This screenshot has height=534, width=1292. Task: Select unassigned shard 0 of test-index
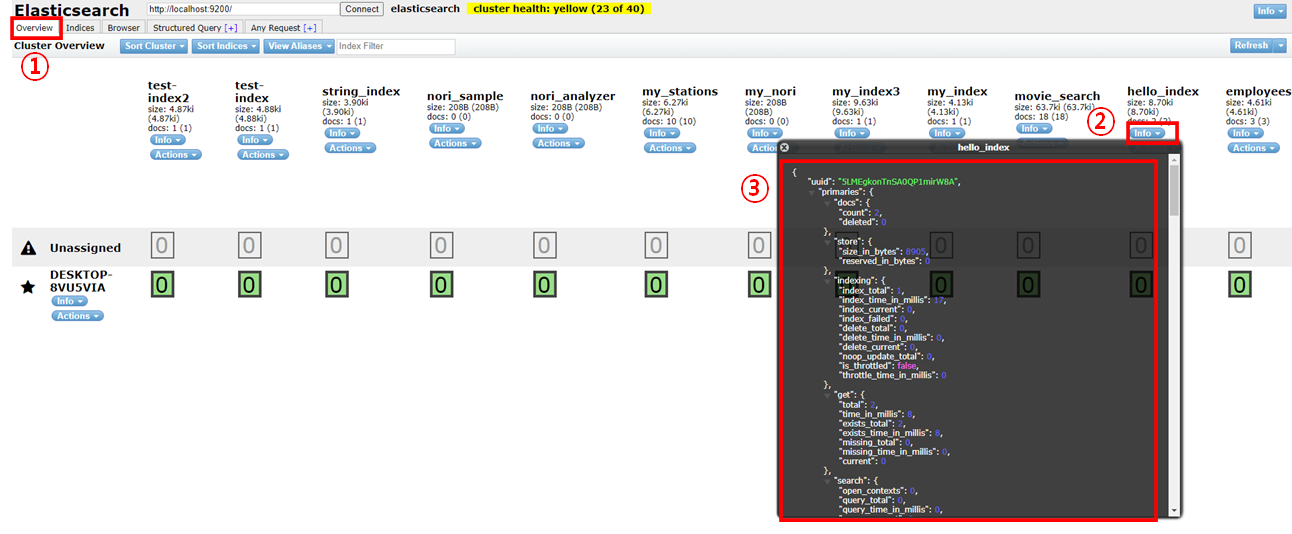click(x=251, y=245)
